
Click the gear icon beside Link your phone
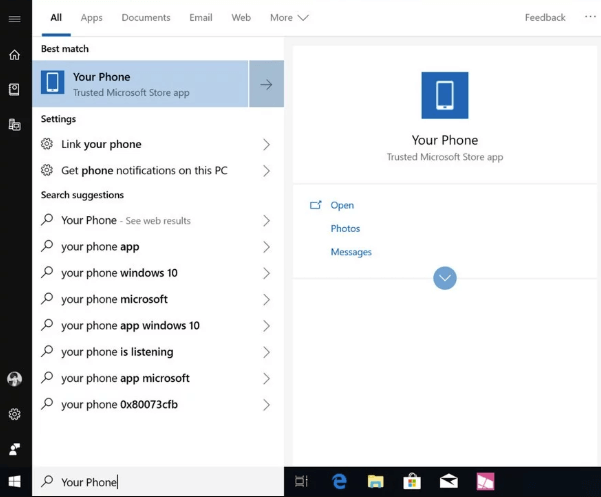(x=47, y=144)
